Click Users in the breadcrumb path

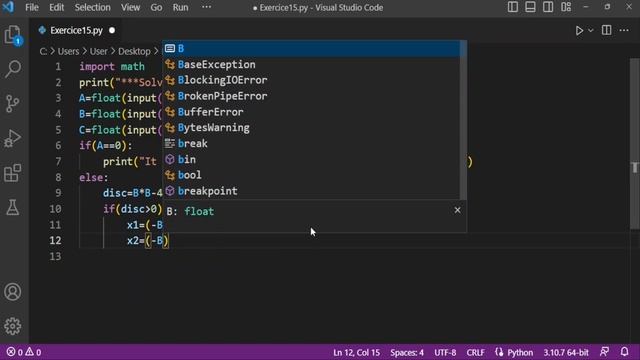pos(68,51)
